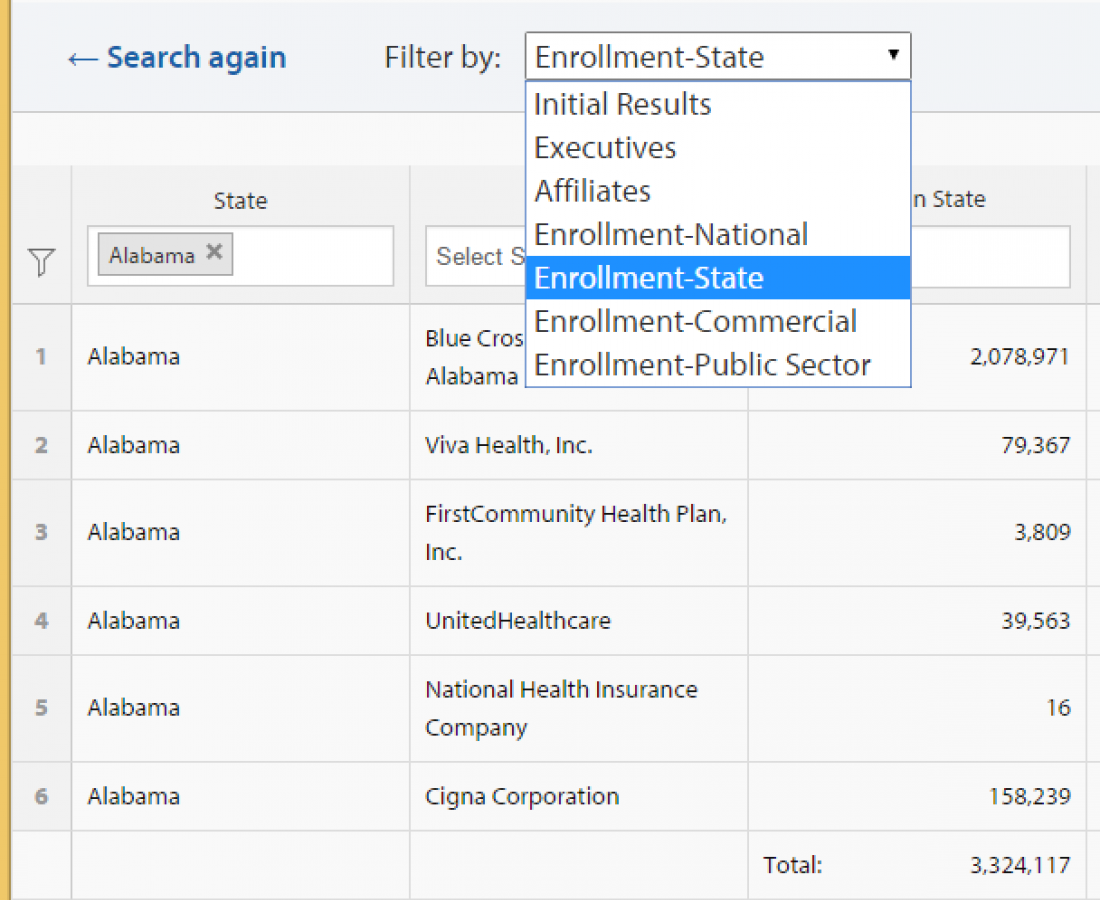Open the Filter by dropdown

coord(718,56)
